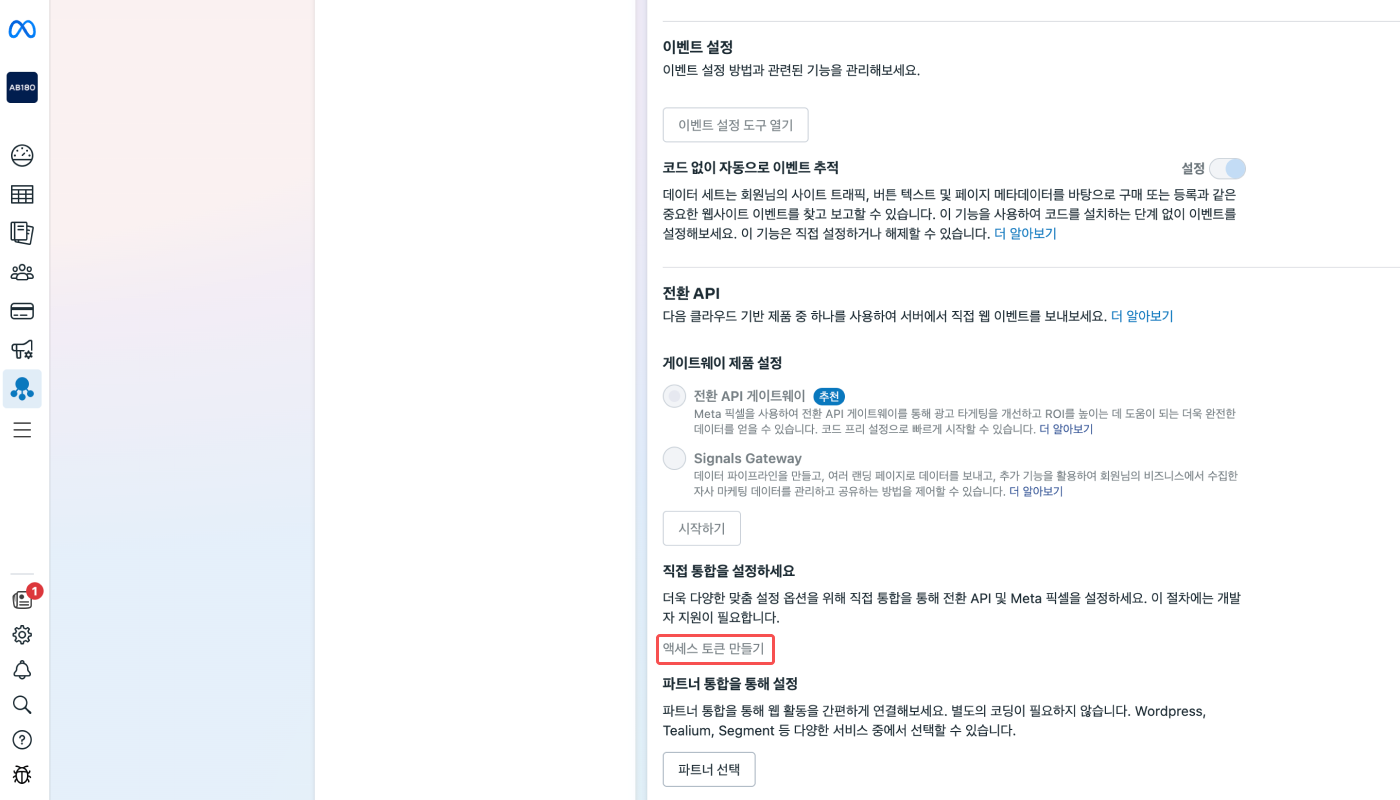Image resolution: width=1400 pixels, height=800 pixels.
Task: Open Events Manager nodes icon
Action: tap(22, 389)
